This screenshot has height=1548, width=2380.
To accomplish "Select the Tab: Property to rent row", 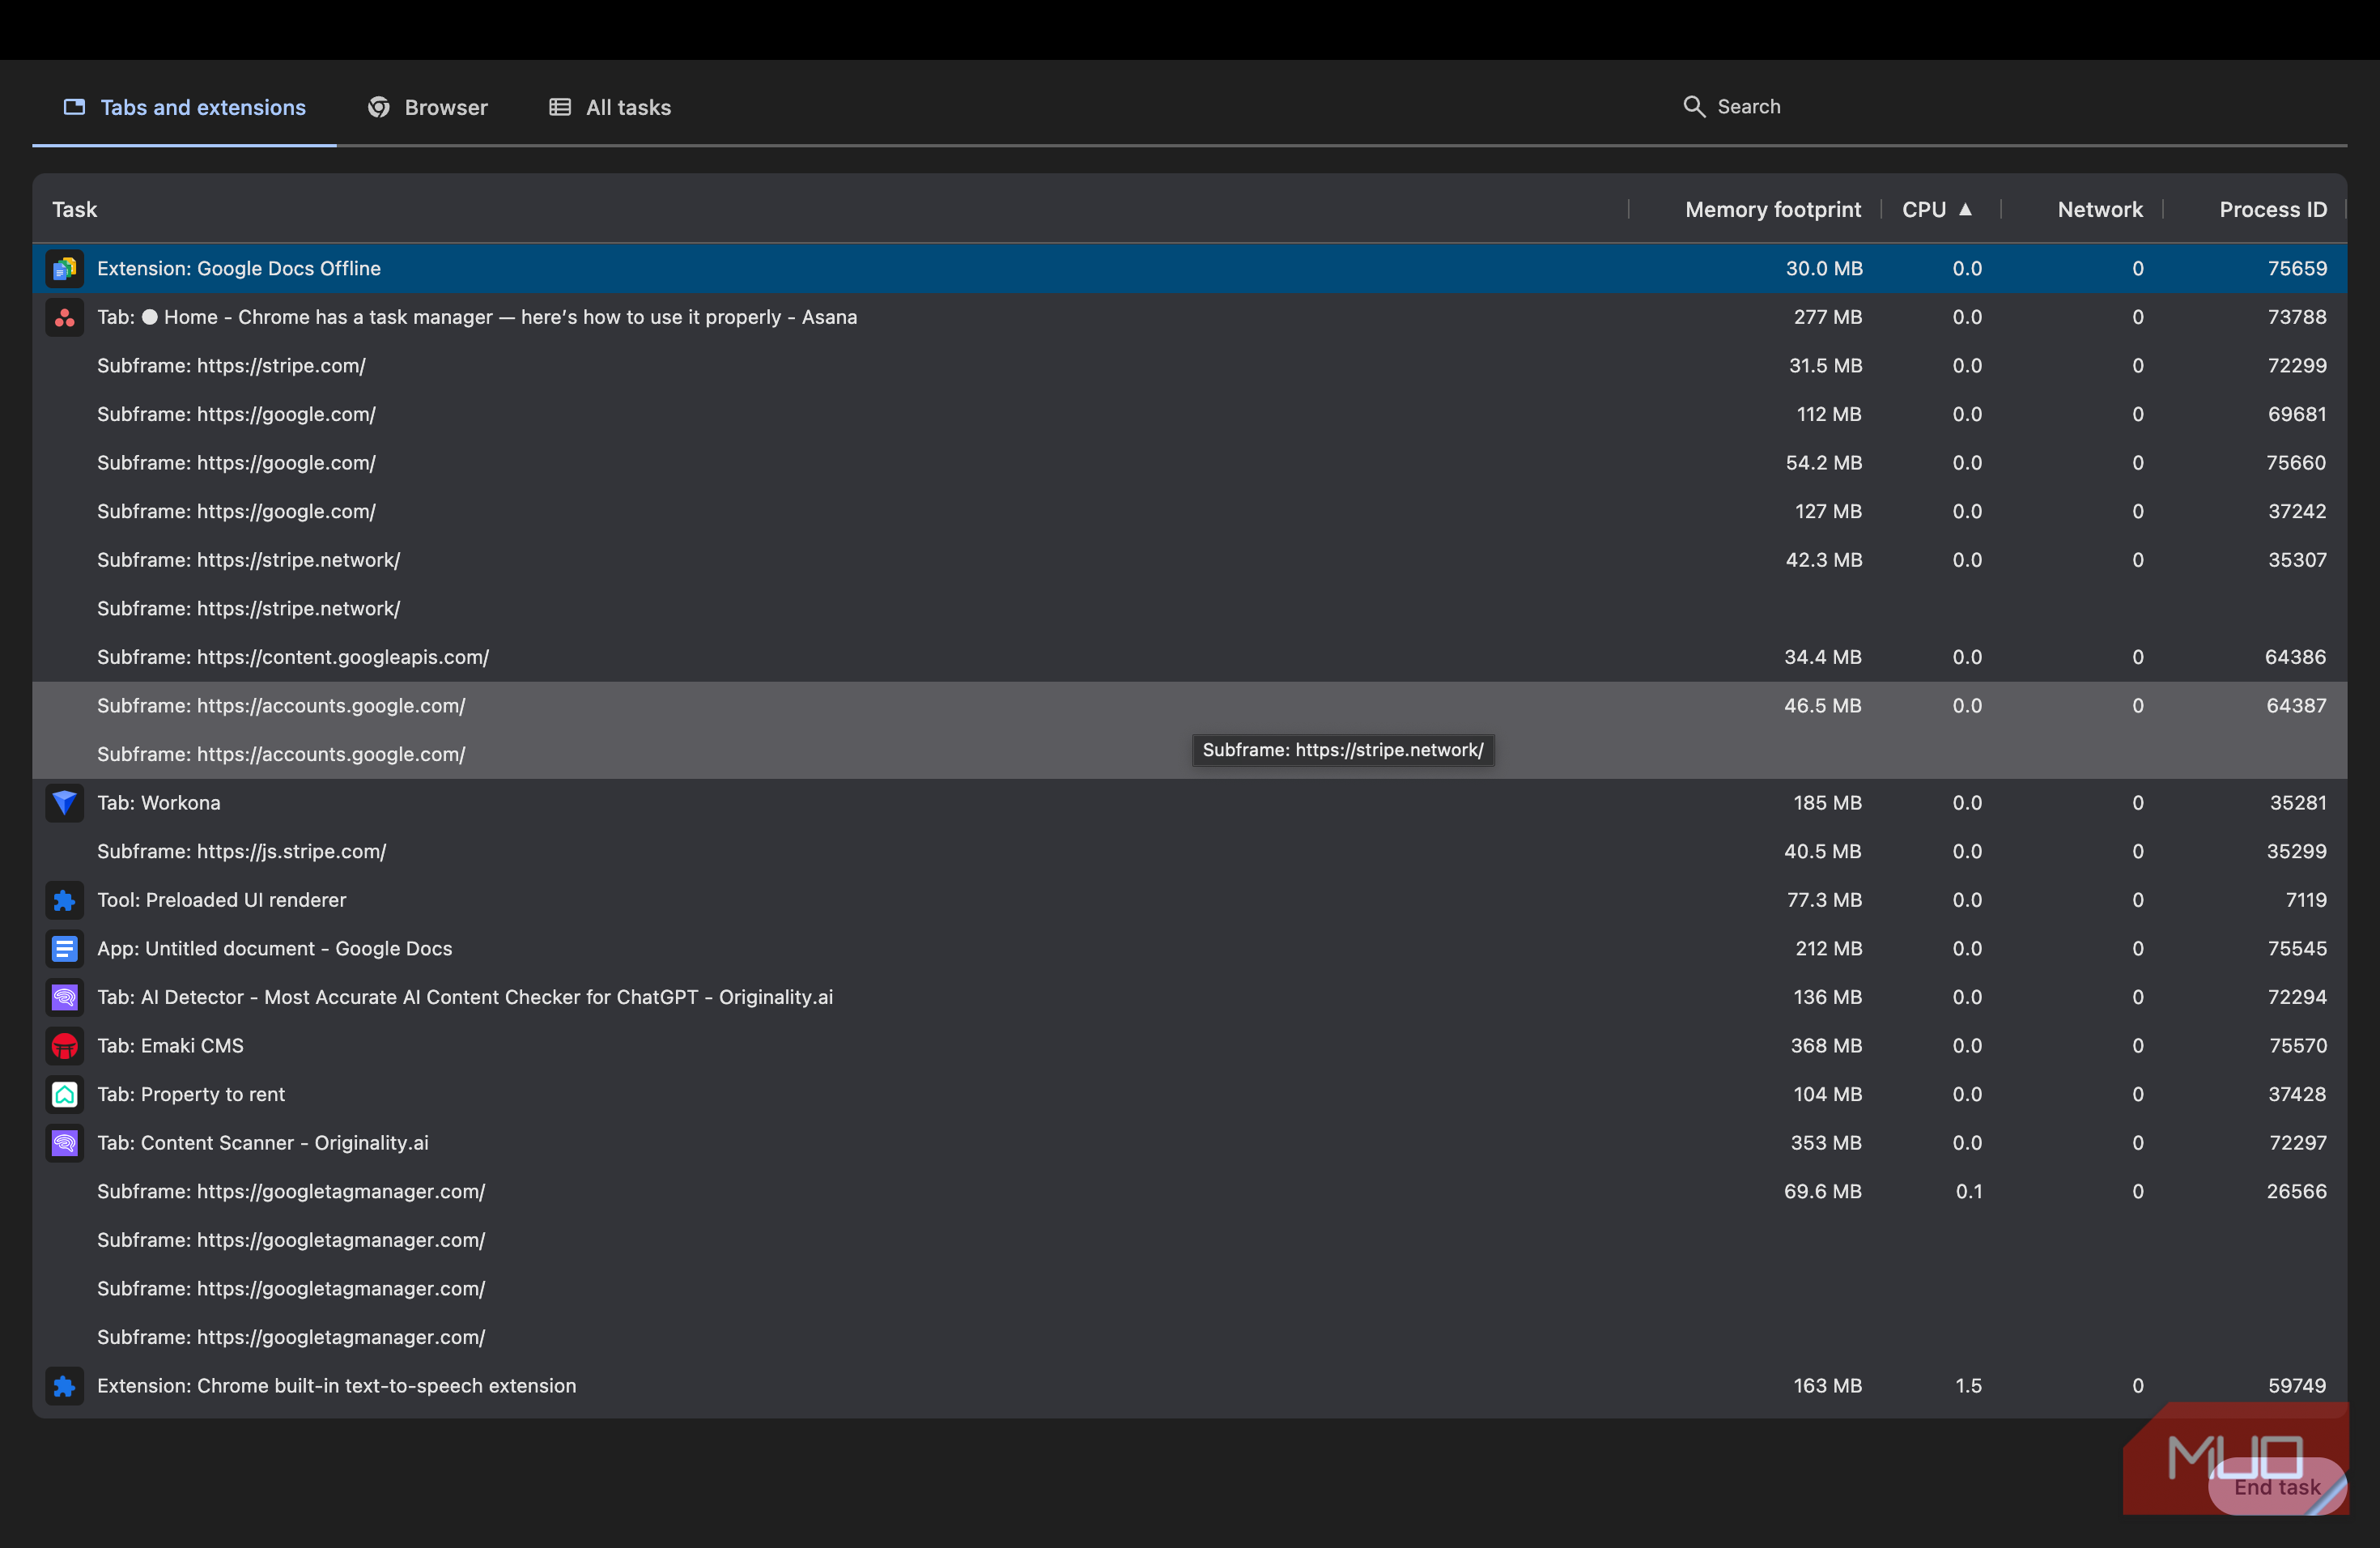I will pos(1190,1094).
